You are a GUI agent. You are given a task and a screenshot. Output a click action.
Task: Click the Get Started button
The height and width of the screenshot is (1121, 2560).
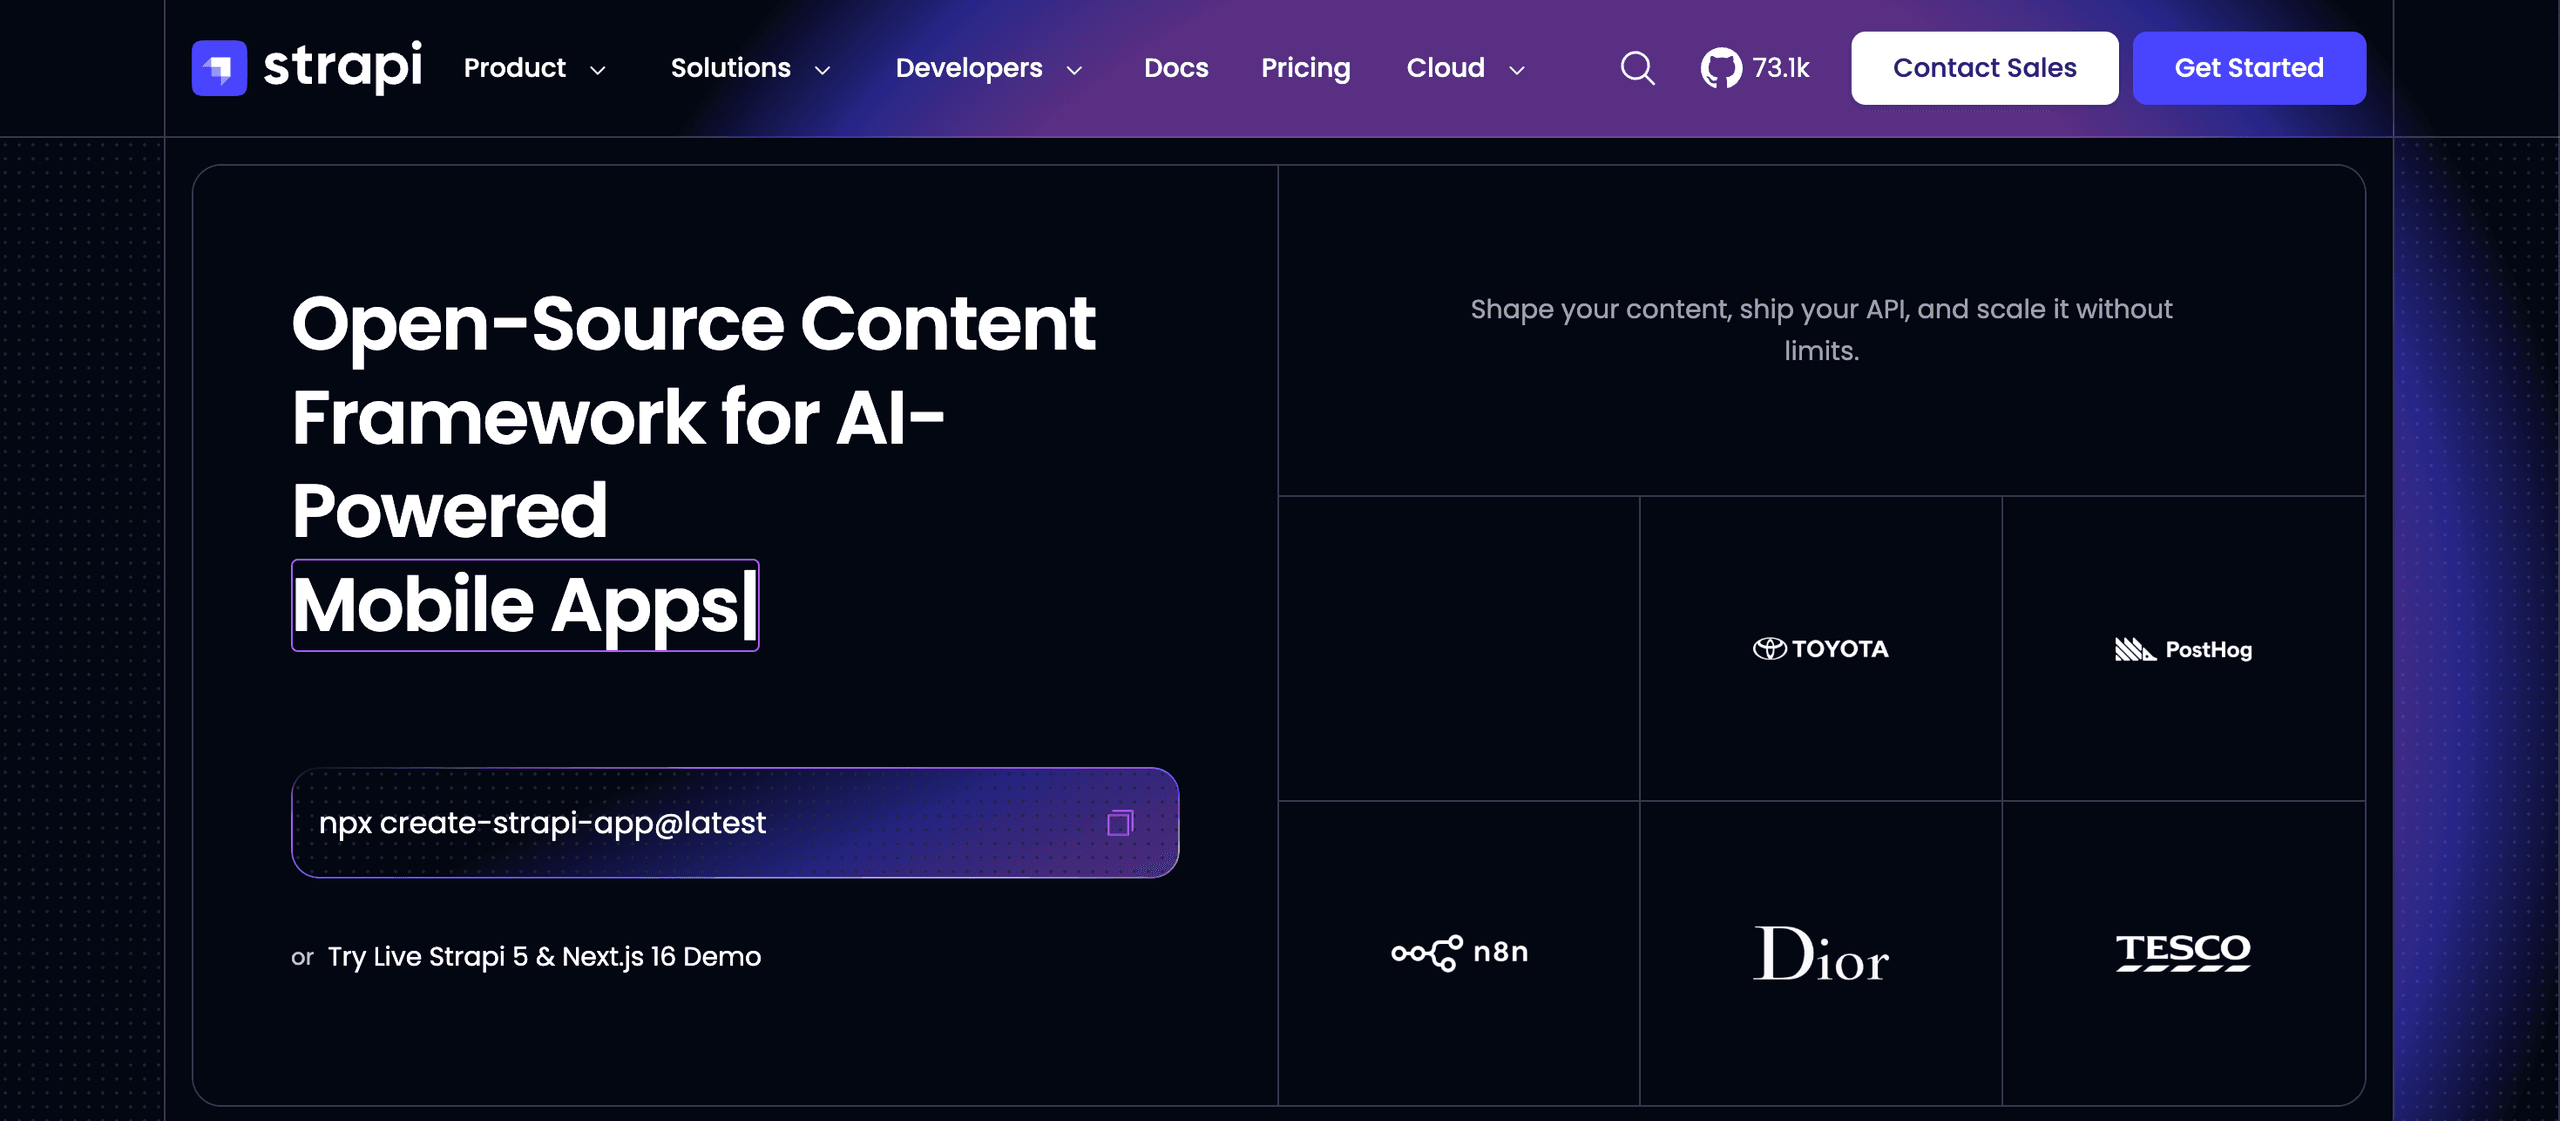[x=2249, y=68]
